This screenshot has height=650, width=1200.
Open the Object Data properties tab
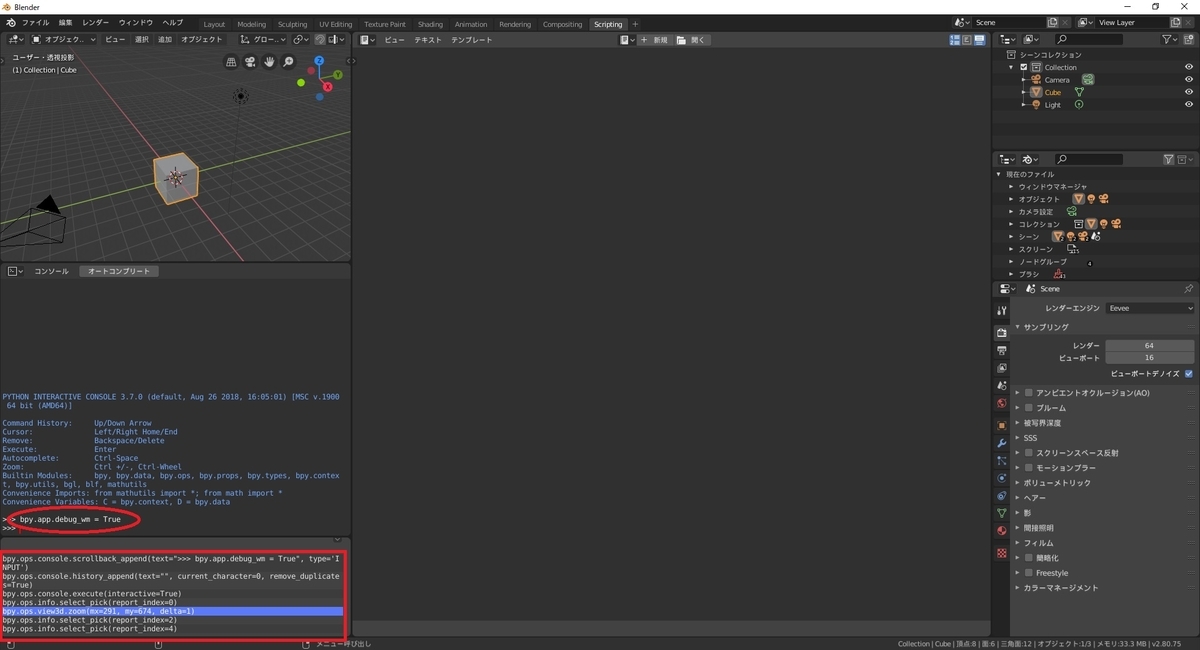(1001, 513)
